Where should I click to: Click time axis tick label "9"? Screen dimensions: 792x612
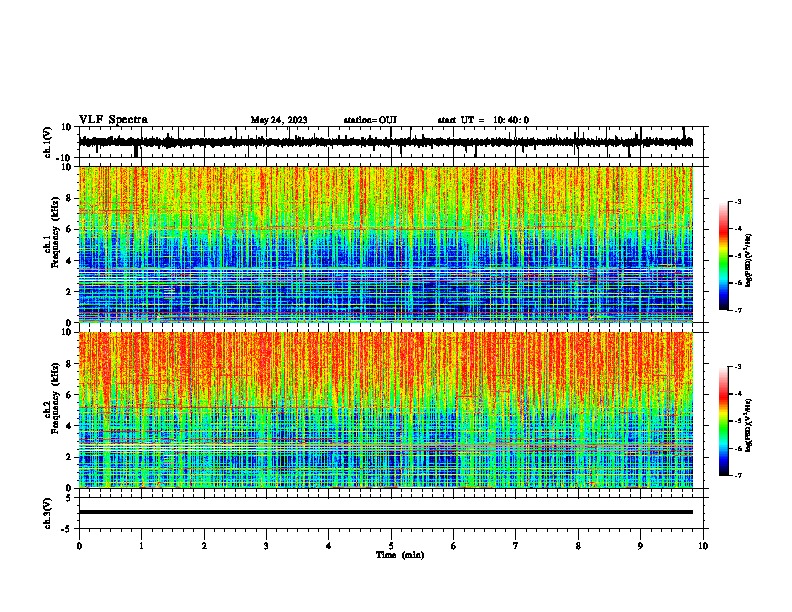tap(640, 546)
